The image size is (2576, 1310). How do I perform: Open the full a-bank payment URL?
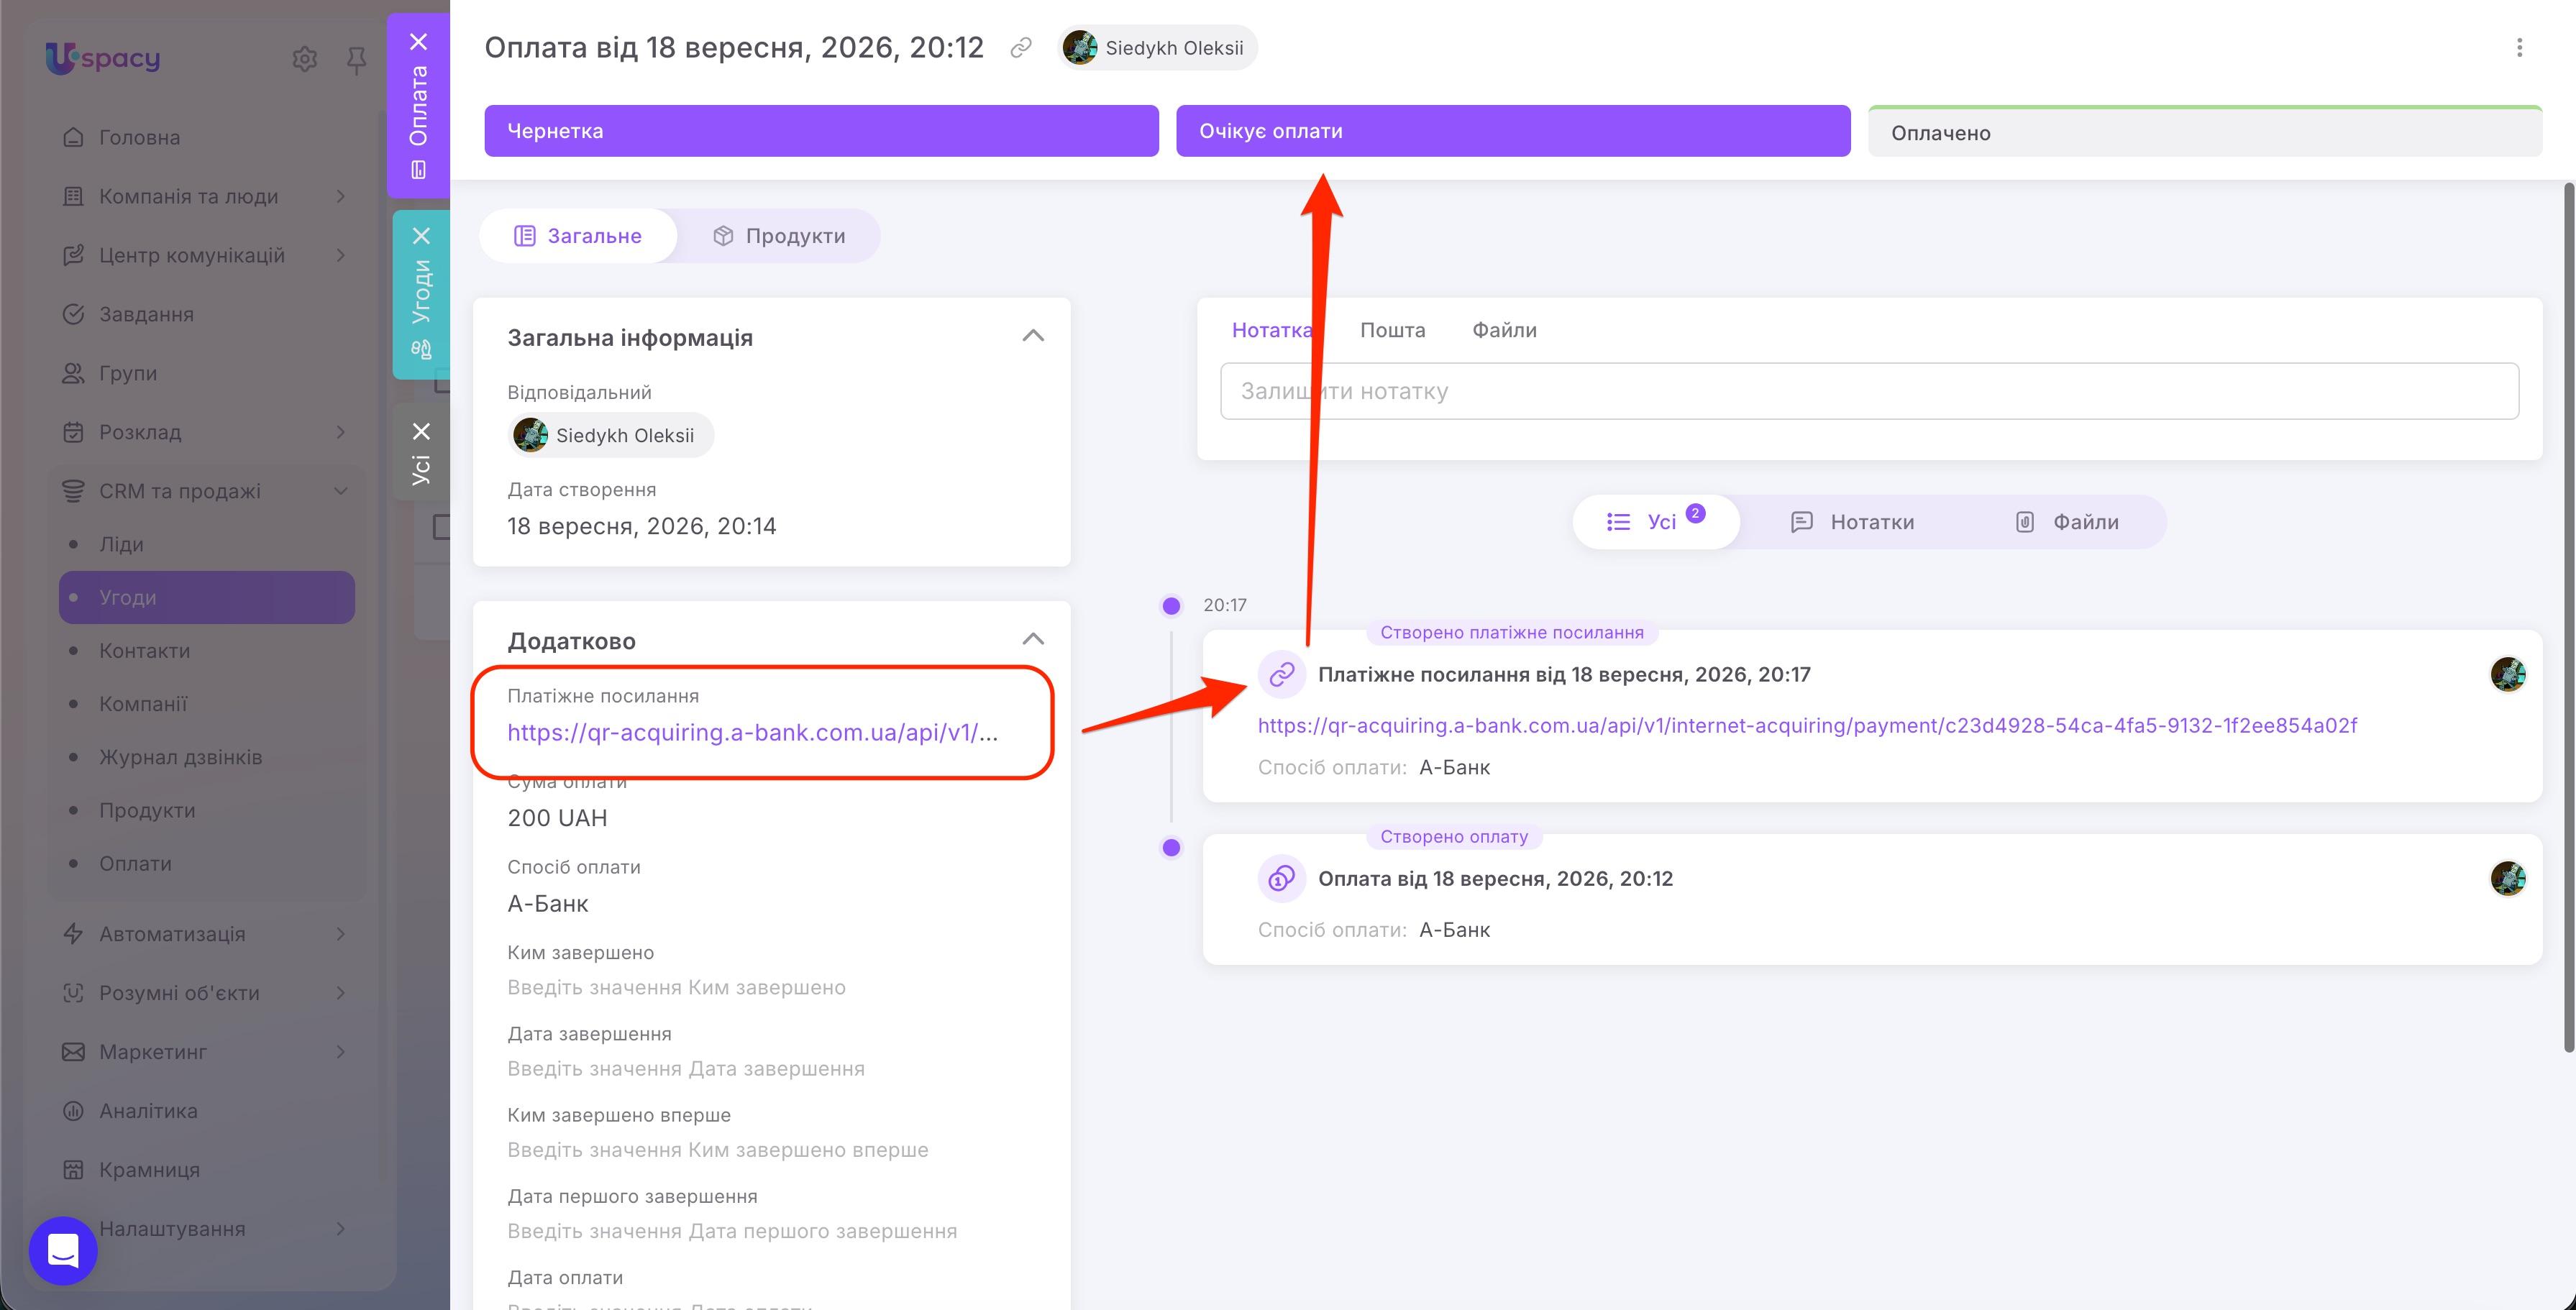point(1807,726)
